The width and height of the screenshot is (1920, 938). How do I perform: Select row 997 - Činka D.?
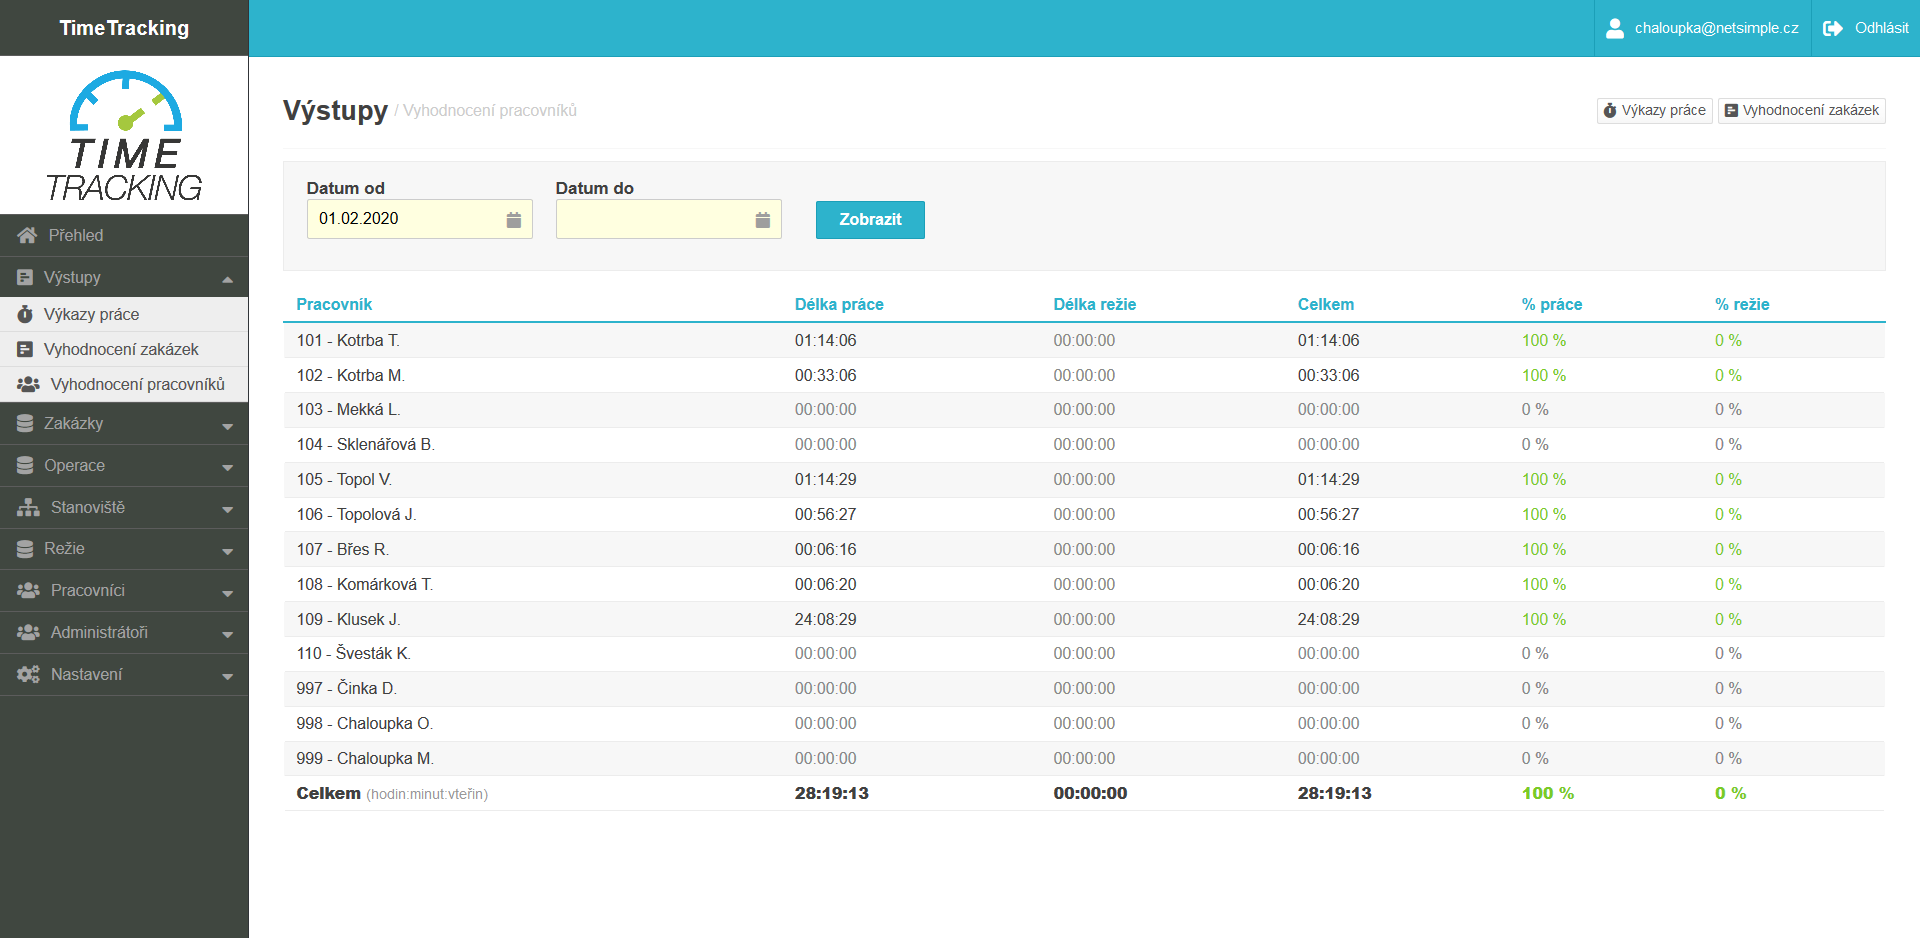pyautogui.click(x=1084, y=689)
